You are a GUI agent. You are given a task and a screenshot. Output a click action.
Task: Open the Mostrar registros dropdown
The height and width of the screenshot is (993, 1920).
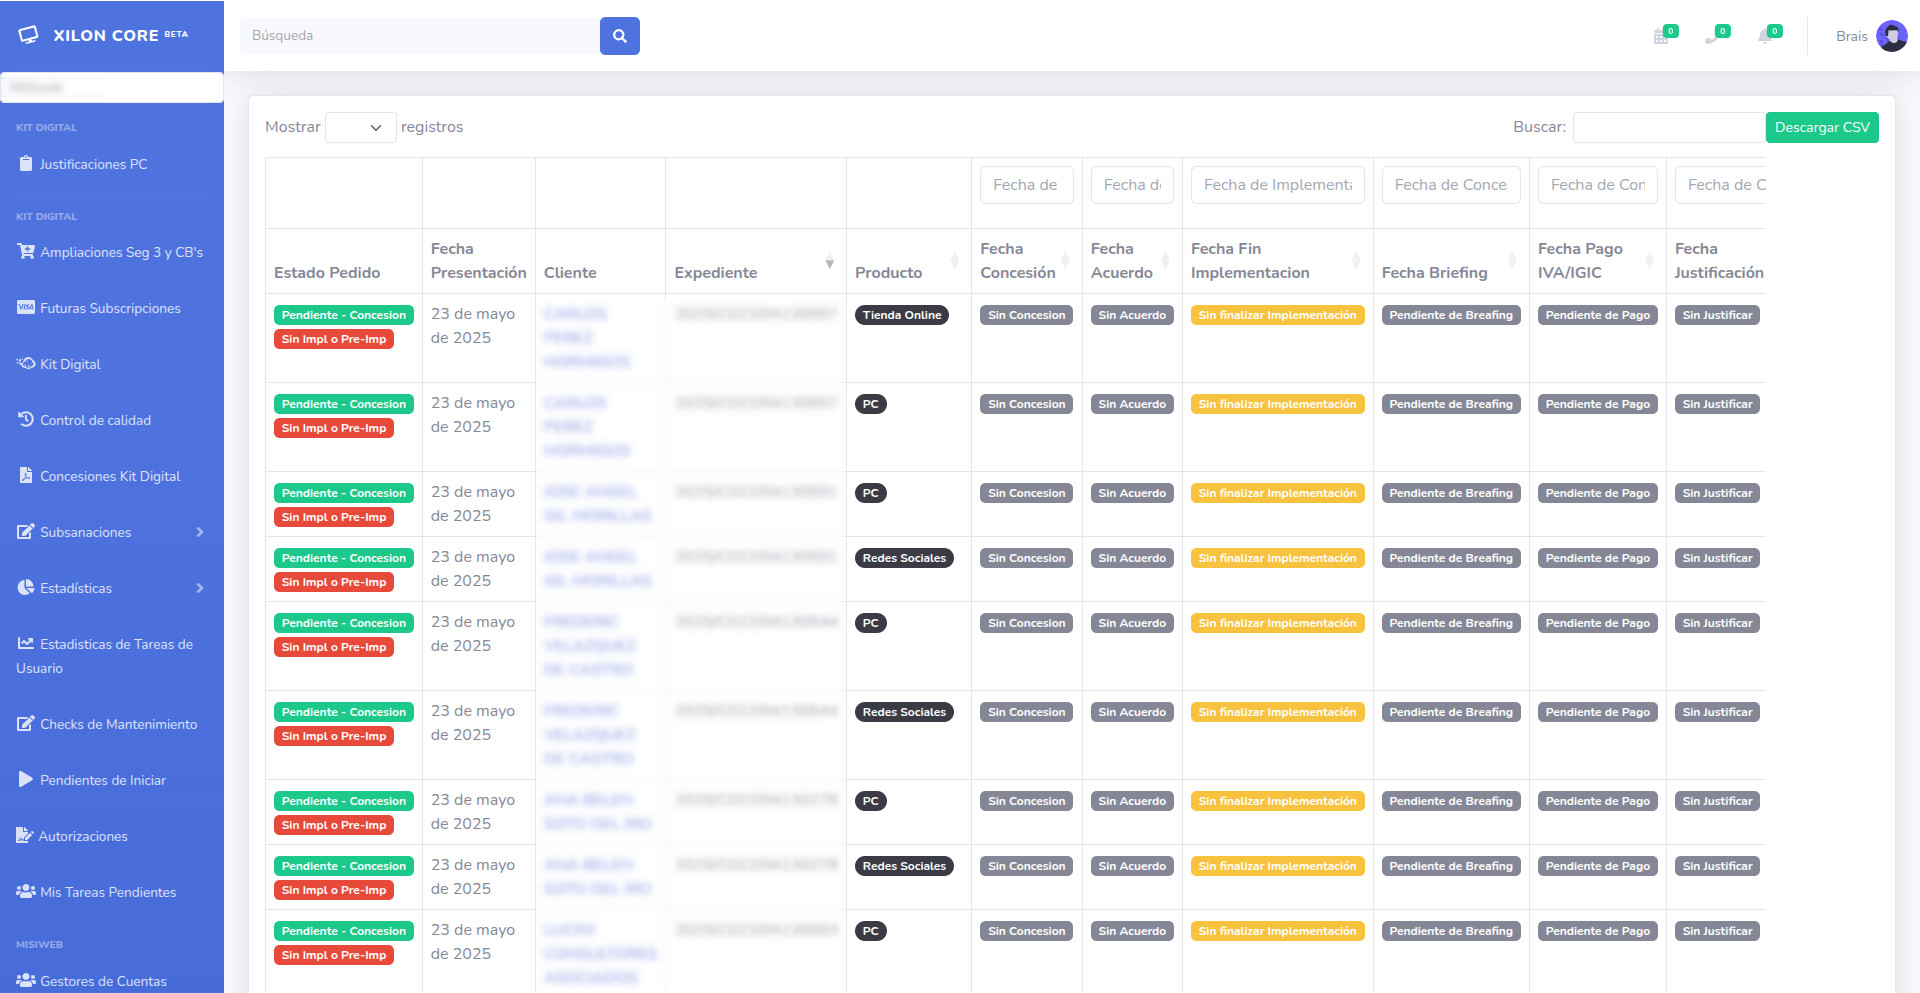pyautogui.click(x=360, y=128)
